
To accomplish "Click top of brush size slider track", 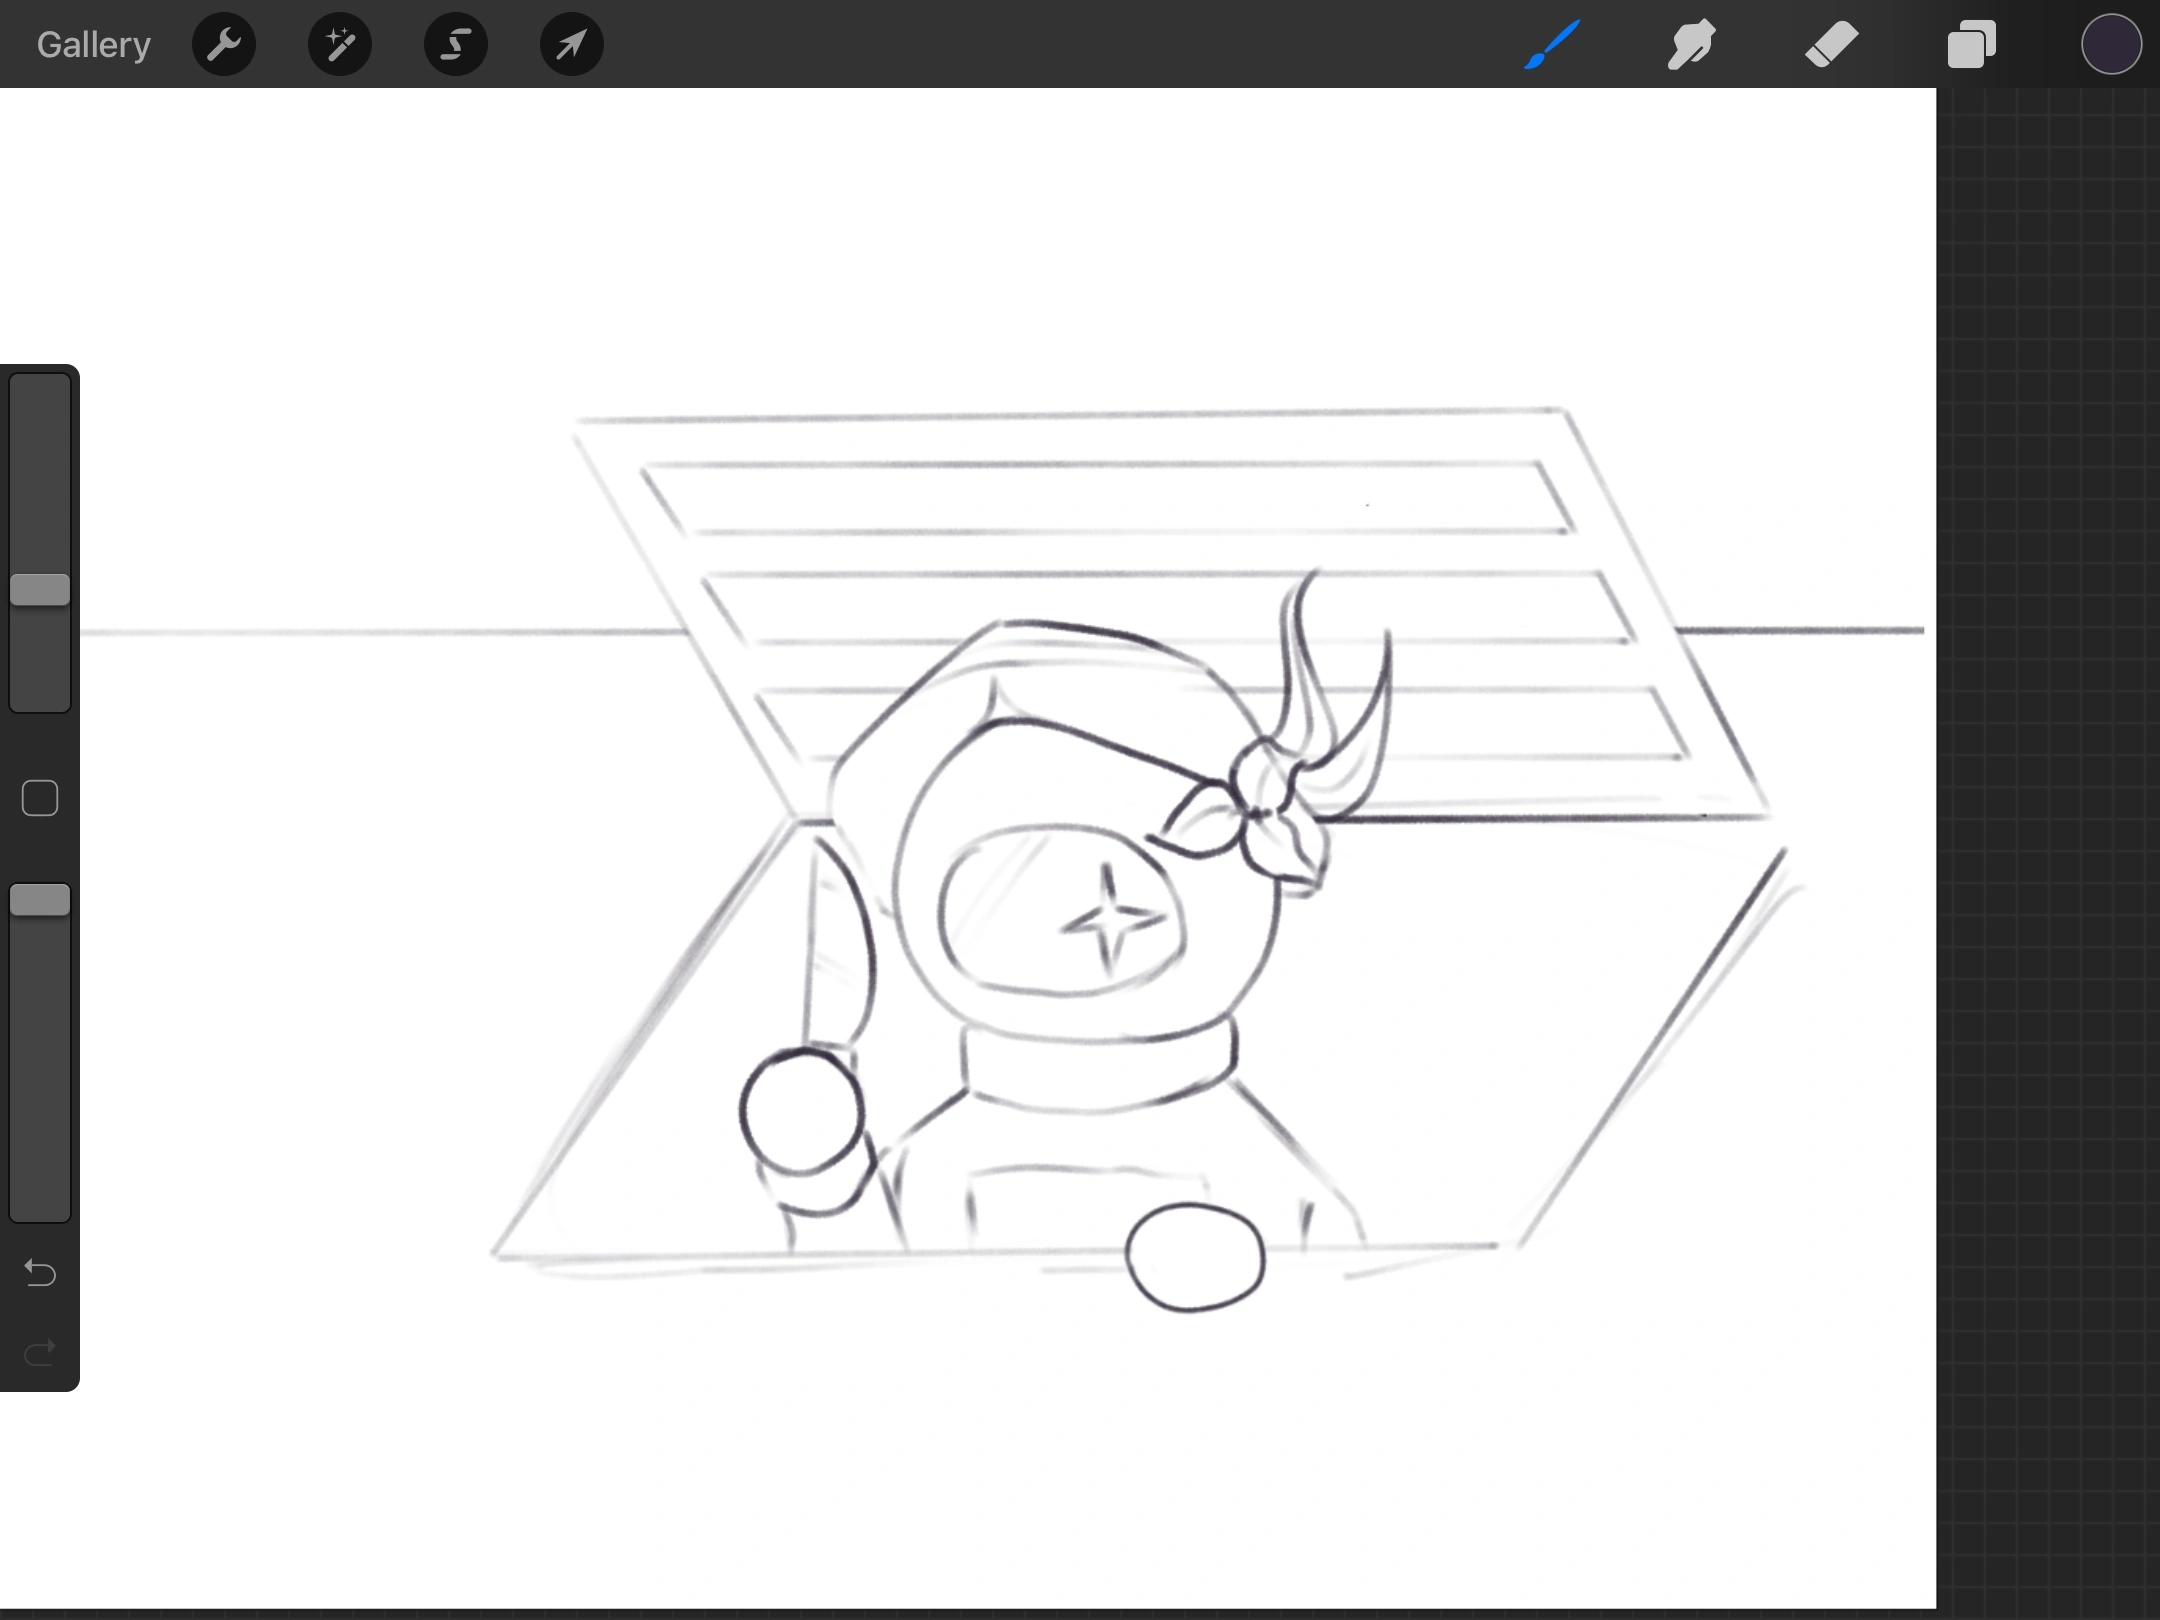I will tap(40, 390).
